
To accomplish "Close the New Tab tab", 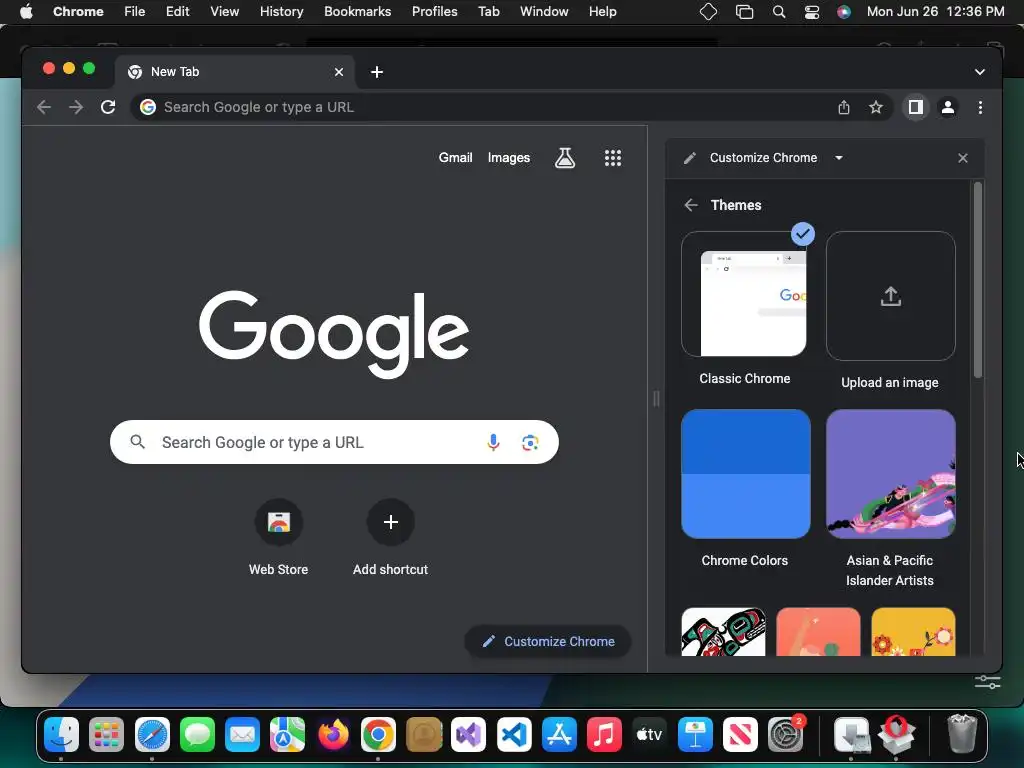I will click(x=339, y=72).
